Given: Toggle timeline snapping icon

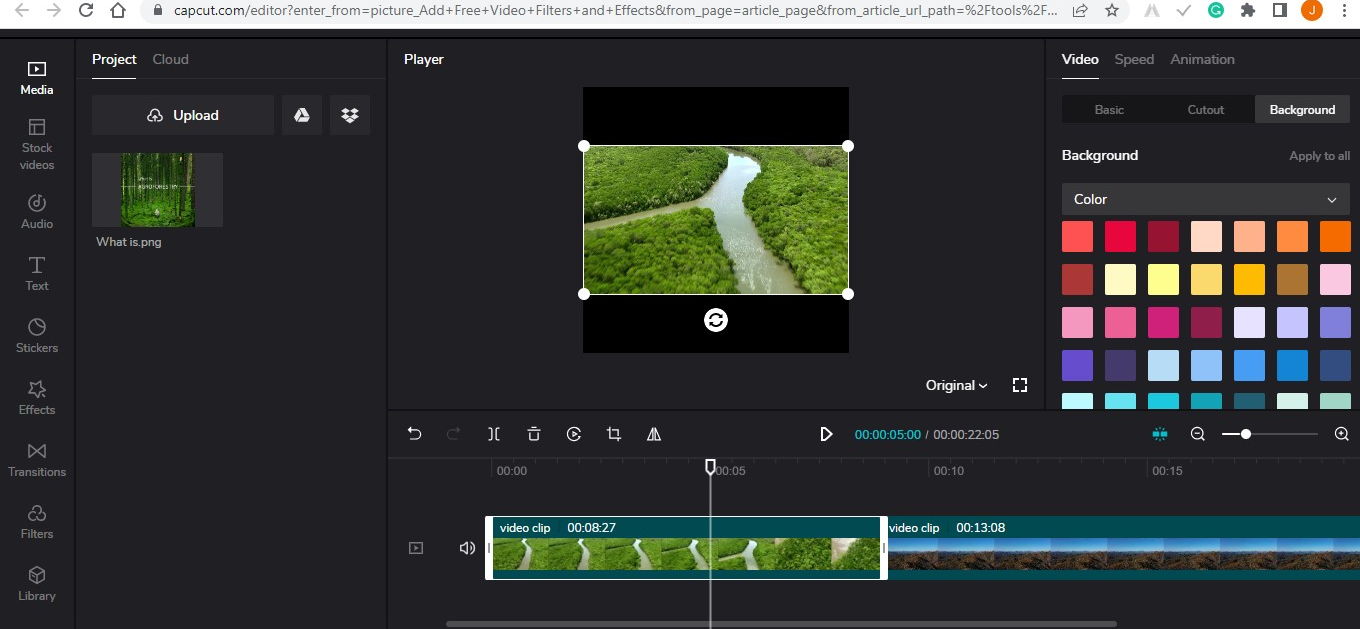Looking at the screenshot, I should (x=1160, y=434).
